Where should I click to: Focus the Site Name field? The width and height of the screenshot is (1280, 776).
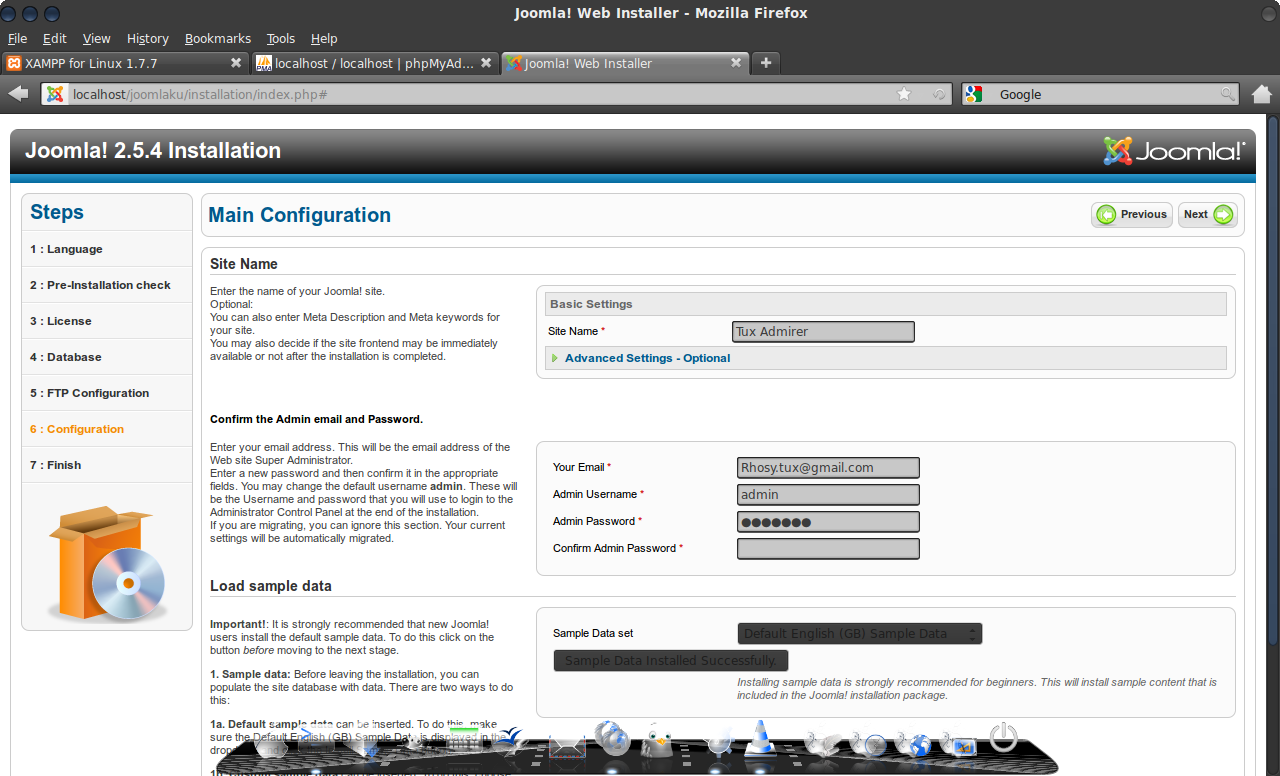click(x=824, y=331)
